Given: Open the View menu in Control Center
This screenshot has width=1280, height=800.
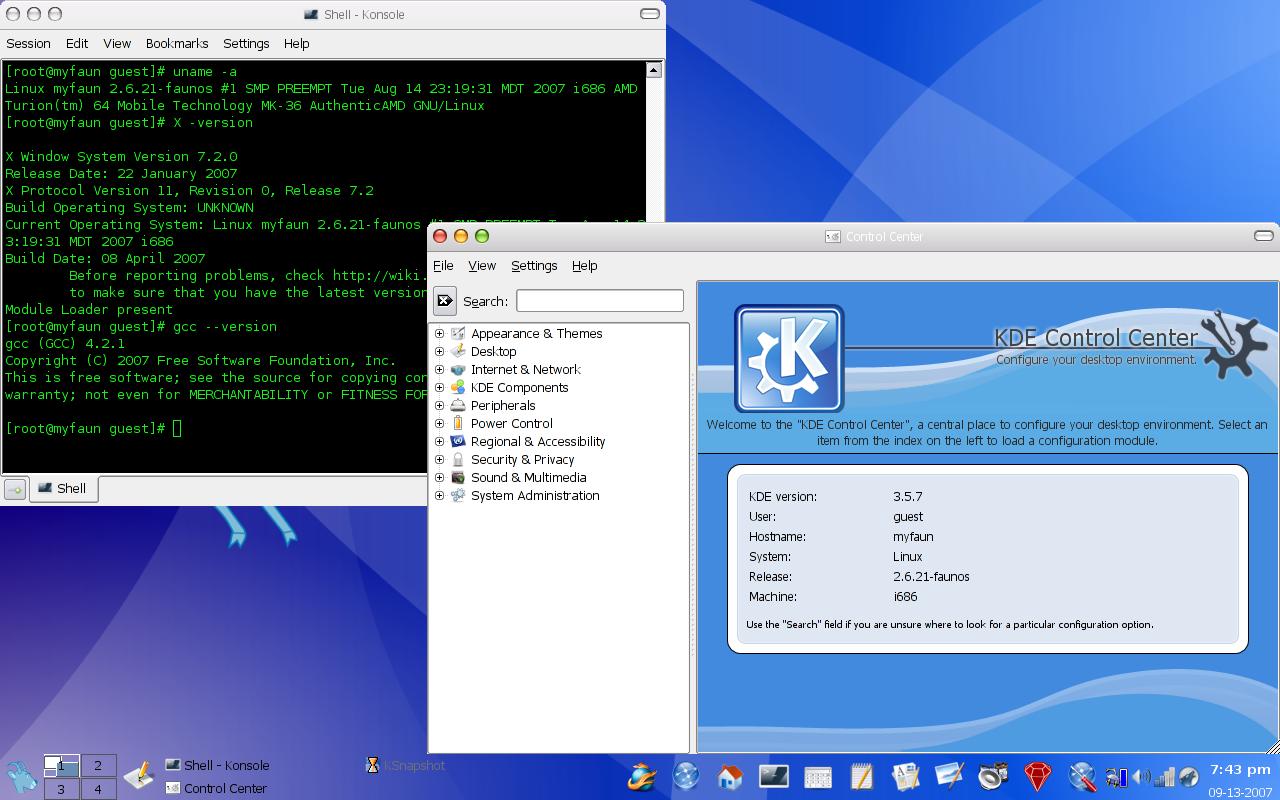Looking at the screenshot, I should coord(482,265).
